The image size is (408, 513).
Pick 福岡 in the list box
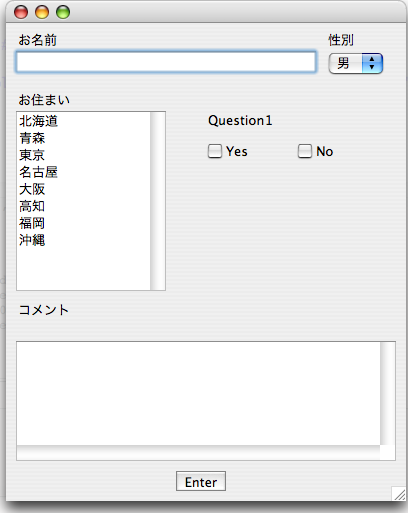(83, 223)
